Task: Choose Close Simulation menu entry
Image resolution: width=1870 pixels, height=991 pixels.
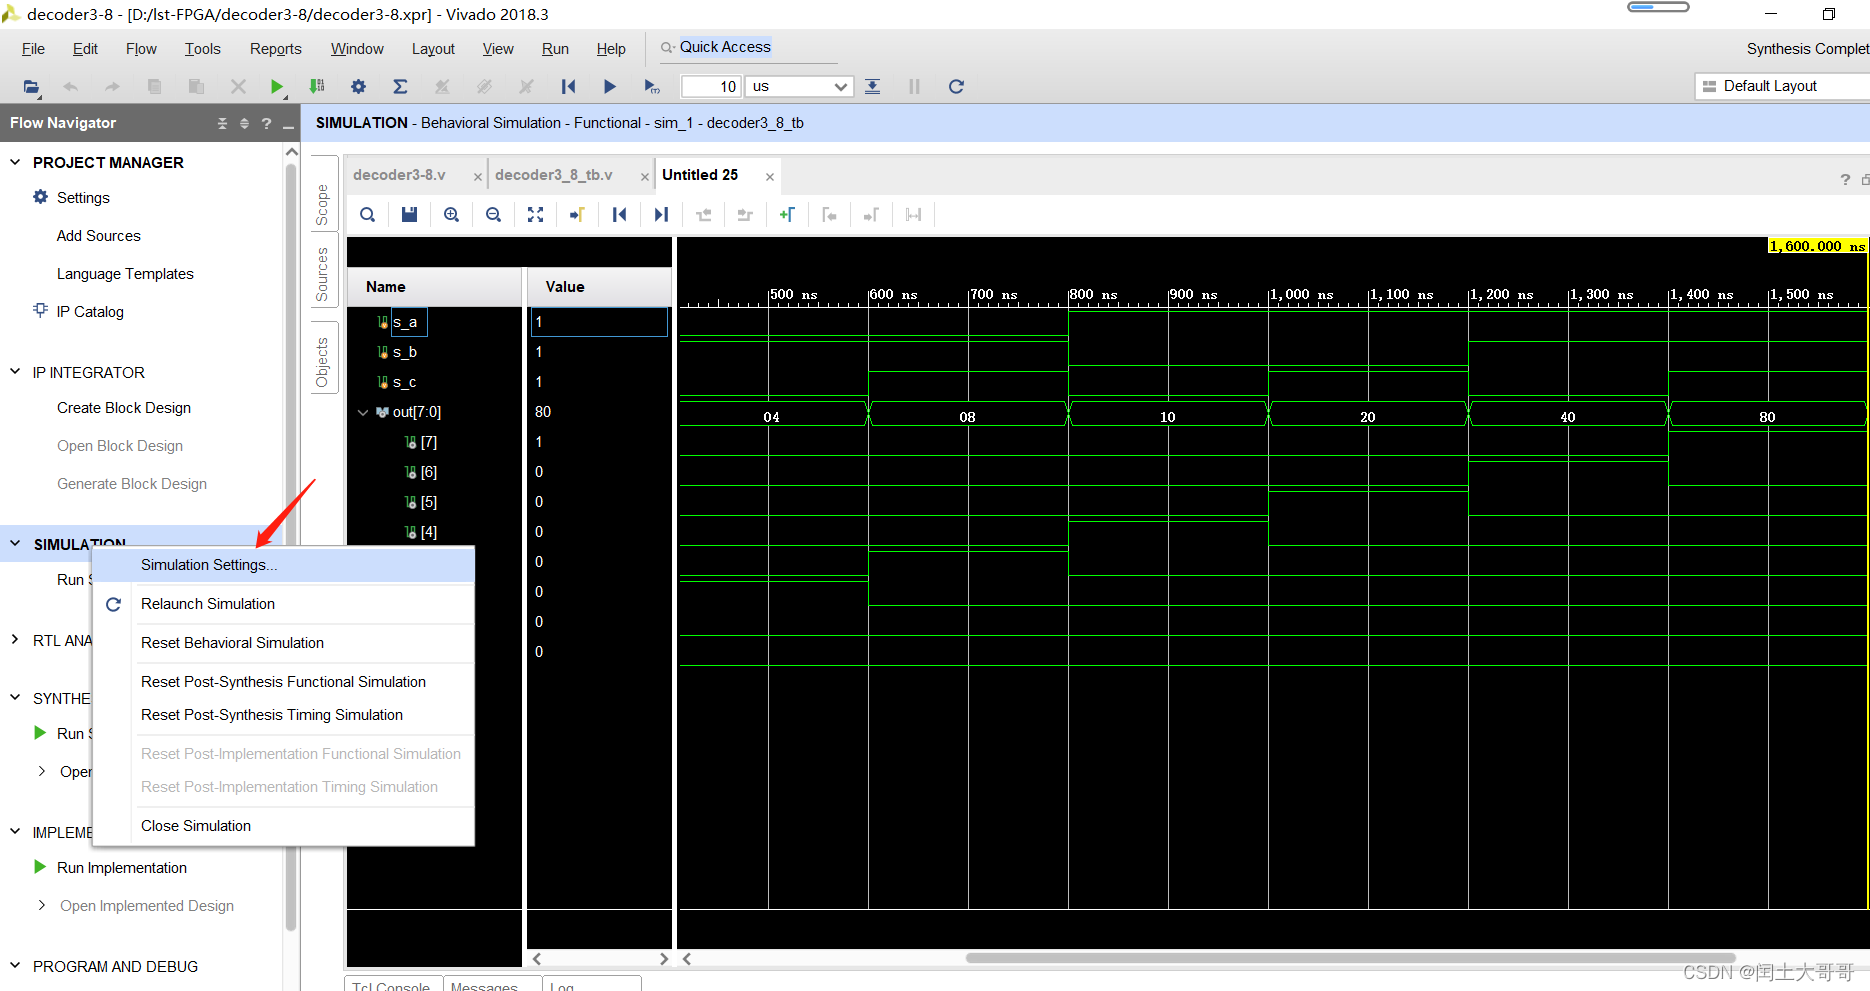Action: point(284,826)
